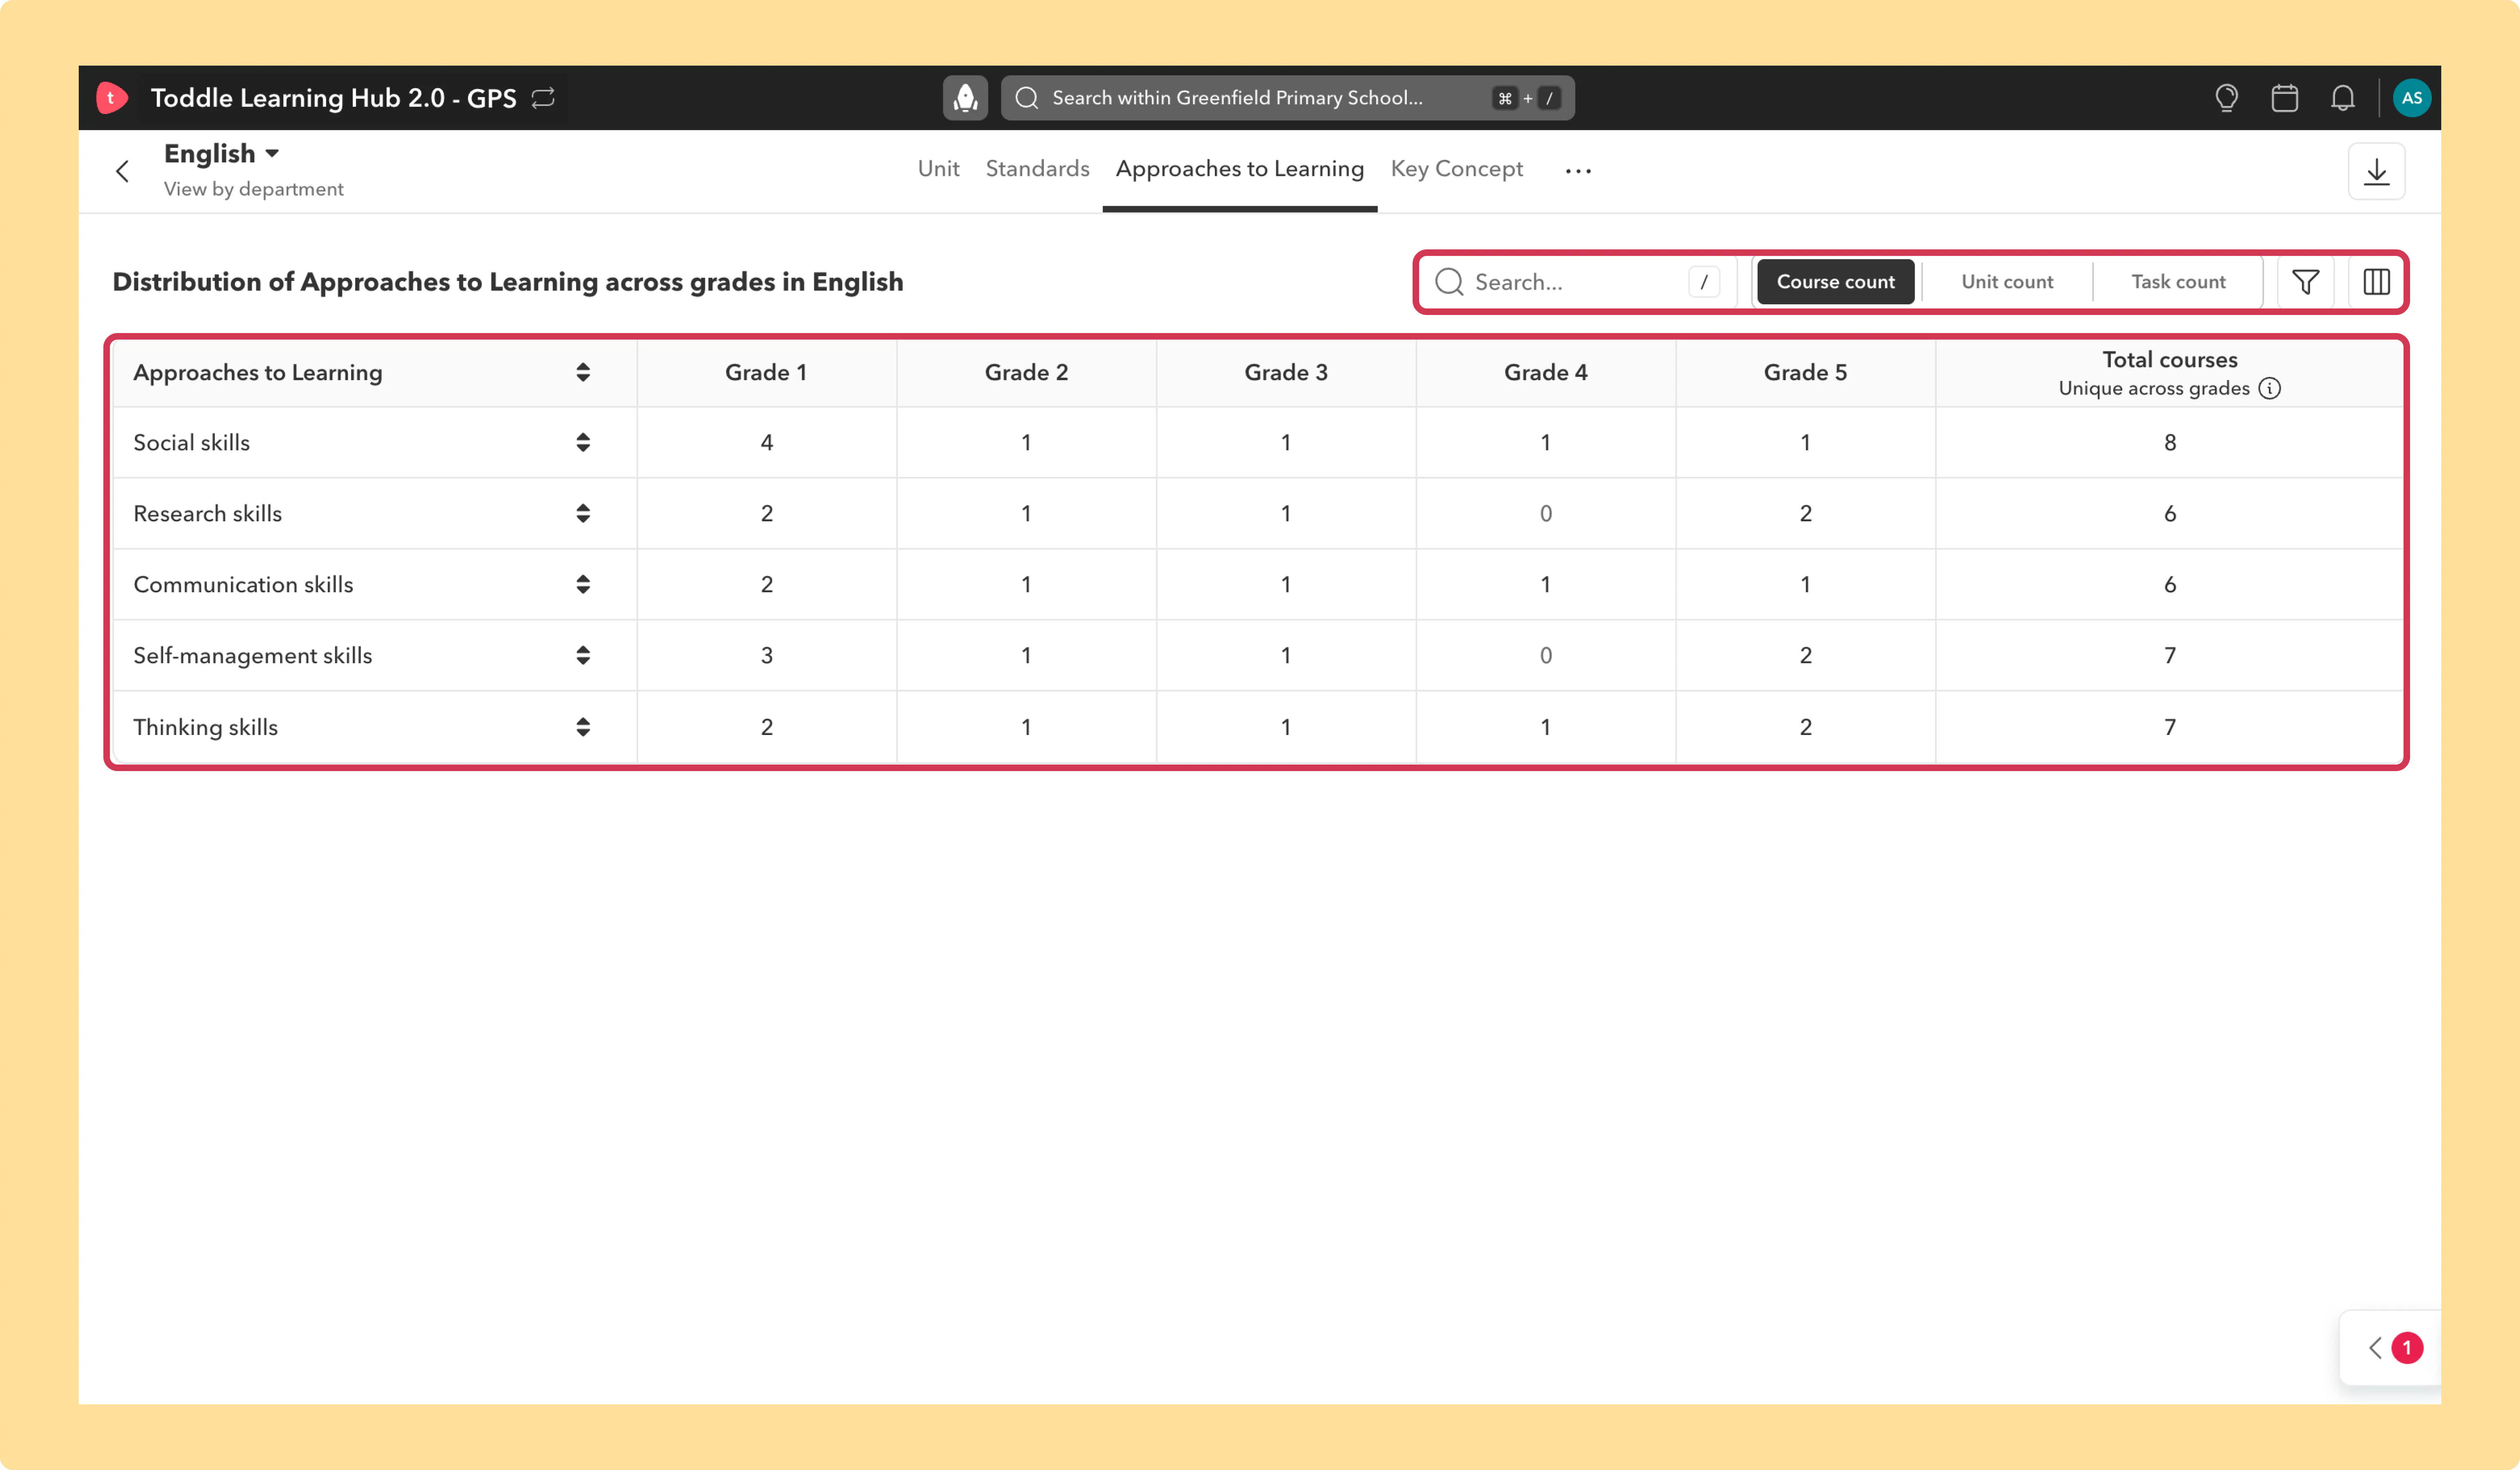
Task: Click Thinking skills Grade 5 count 2
Action: [x=1805, y=727]
